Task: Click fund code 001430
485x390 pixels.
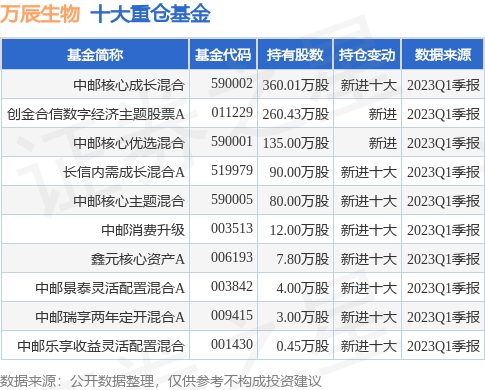Action: [x=232, y=344]
